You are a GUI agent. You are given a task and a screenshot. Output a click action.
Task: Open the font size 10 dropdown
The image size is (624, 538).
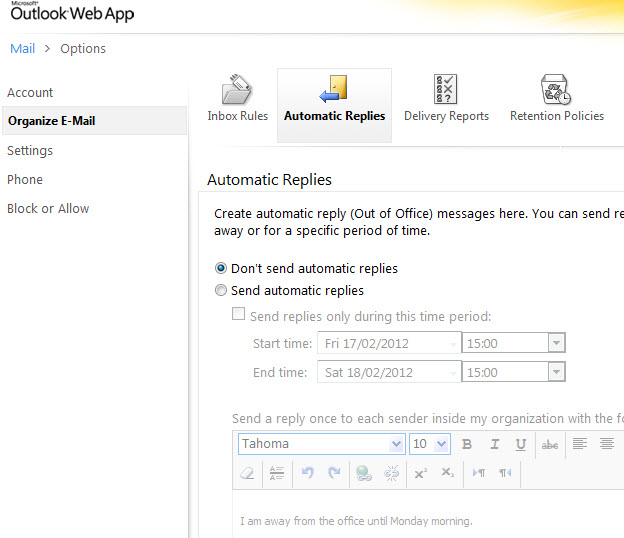pos(442,444)
